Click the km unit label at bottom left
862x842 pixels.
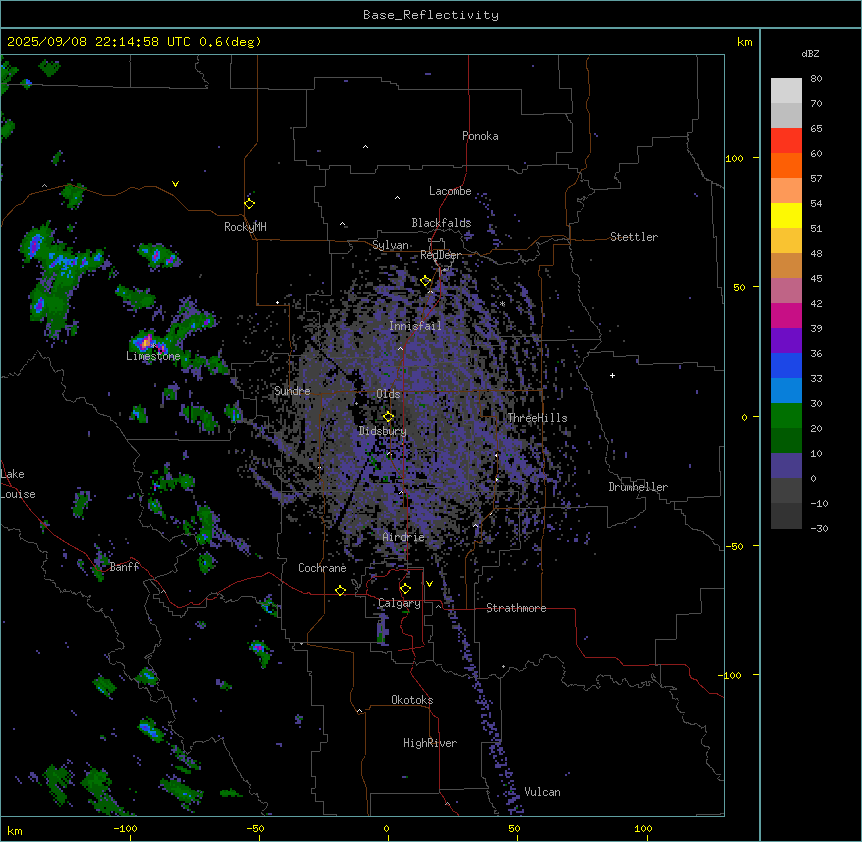15,831
